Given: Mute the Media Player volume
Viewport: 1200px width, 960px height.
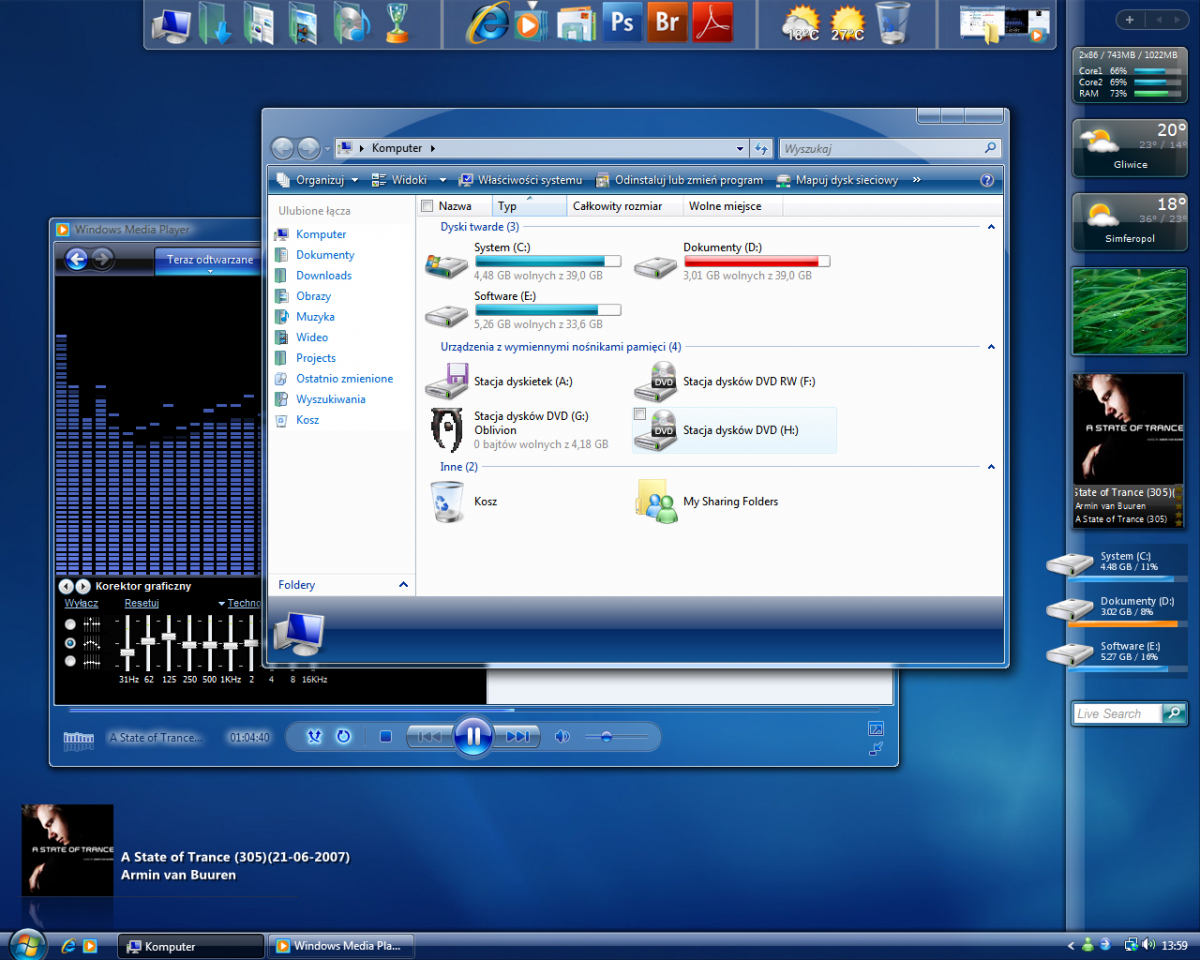Looking at the screenshot, I should [x=562, y=737].
